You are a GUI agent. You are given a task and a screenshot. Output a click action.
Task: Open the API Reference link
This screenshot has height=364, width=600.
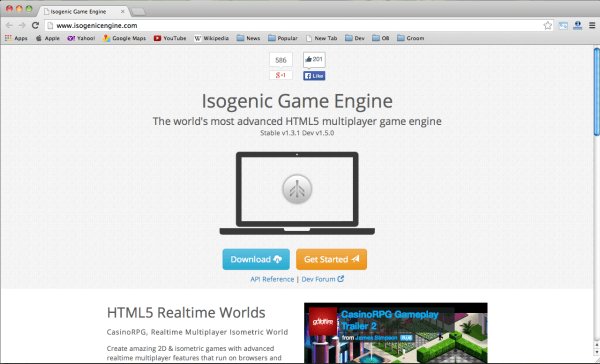point(272,279)
